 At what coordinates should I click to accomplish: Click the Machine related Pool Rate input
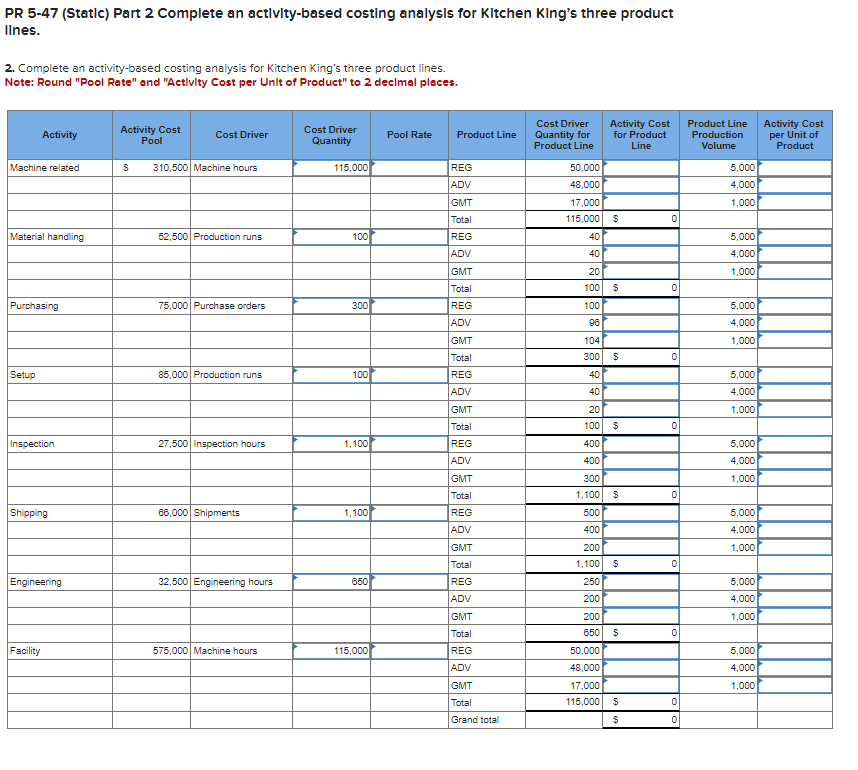click(x=409, y=168)
